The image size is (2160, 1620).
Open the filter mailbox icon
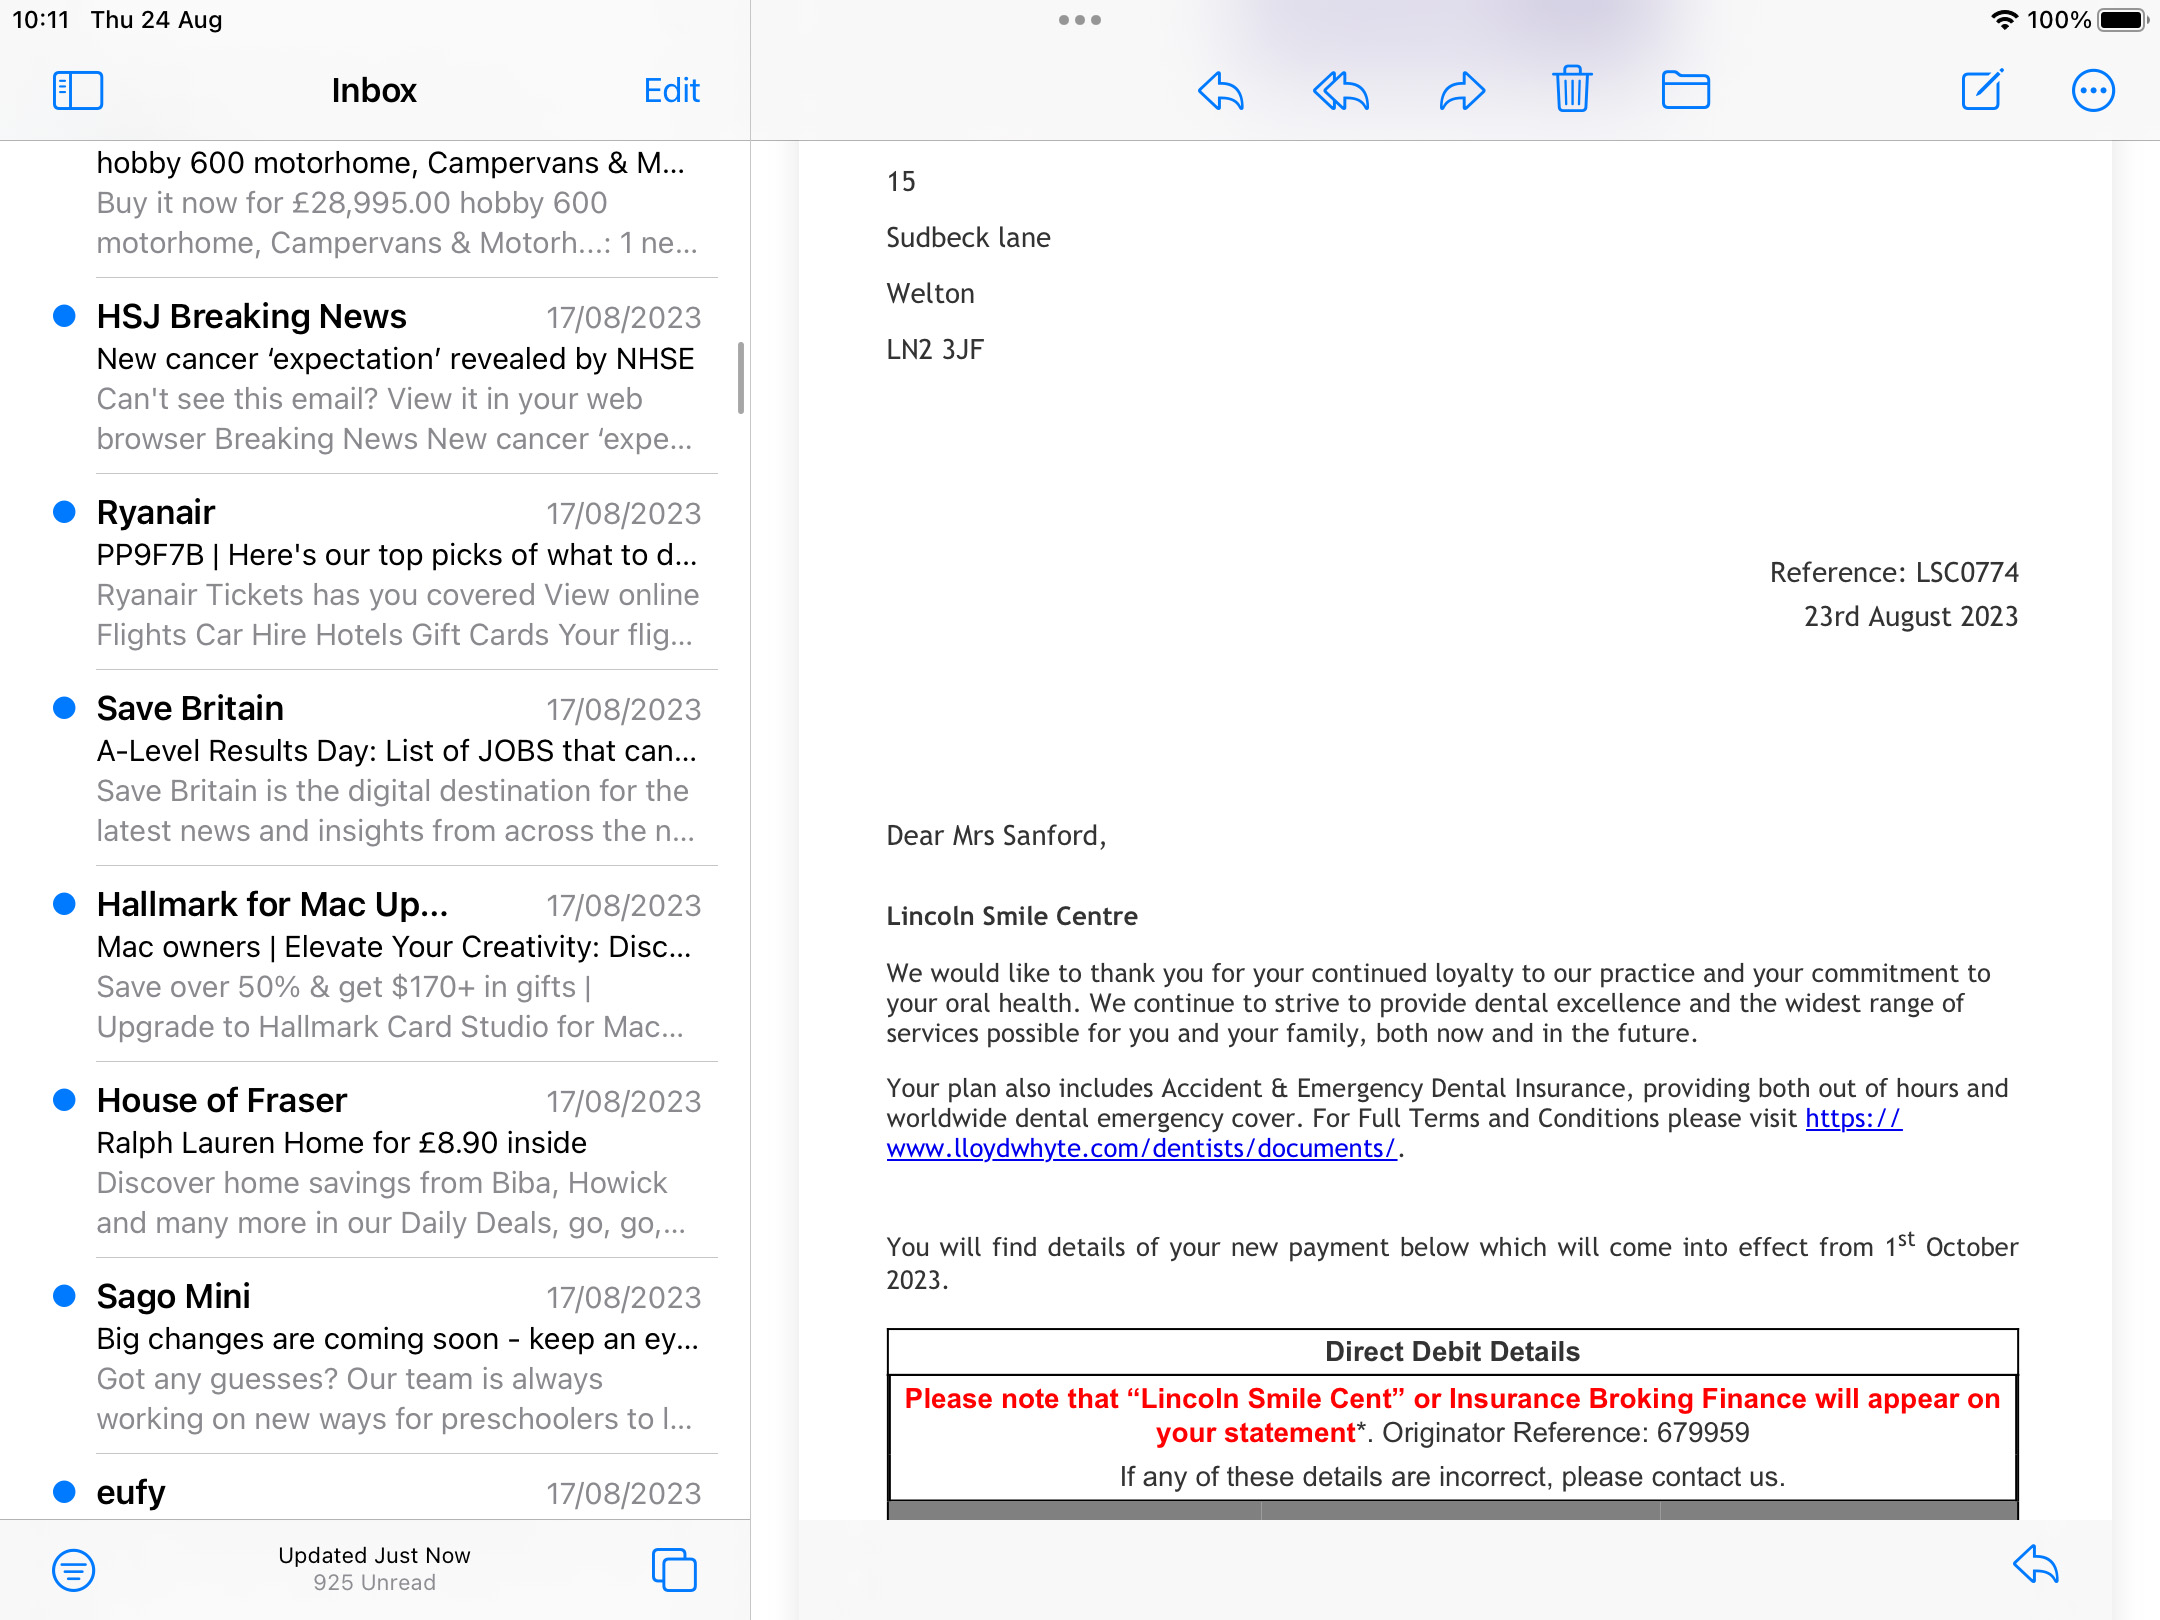pos(74,1570)
